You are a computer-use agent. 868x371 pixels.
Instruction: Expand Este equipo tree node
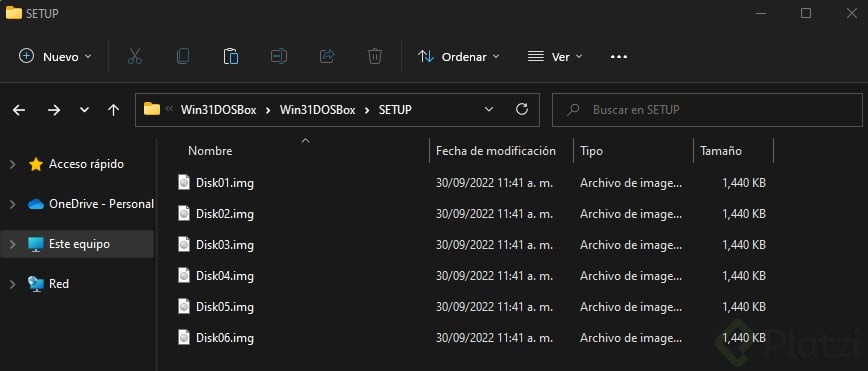(x=13, y=244)
